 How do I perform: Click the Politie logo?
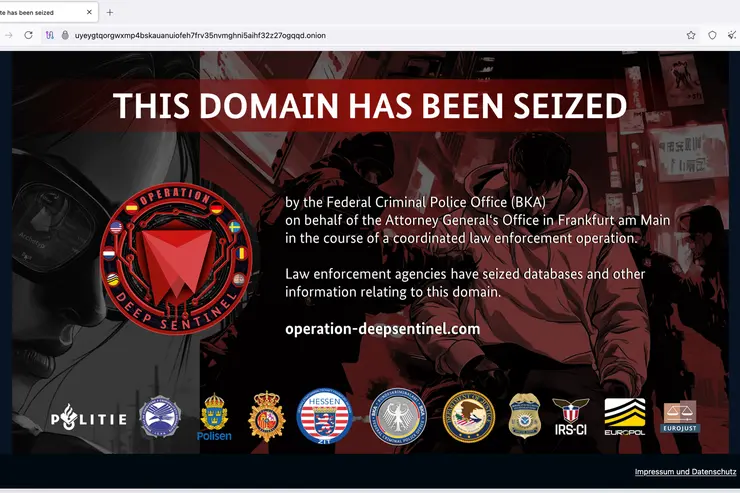[x=89, y=418]
